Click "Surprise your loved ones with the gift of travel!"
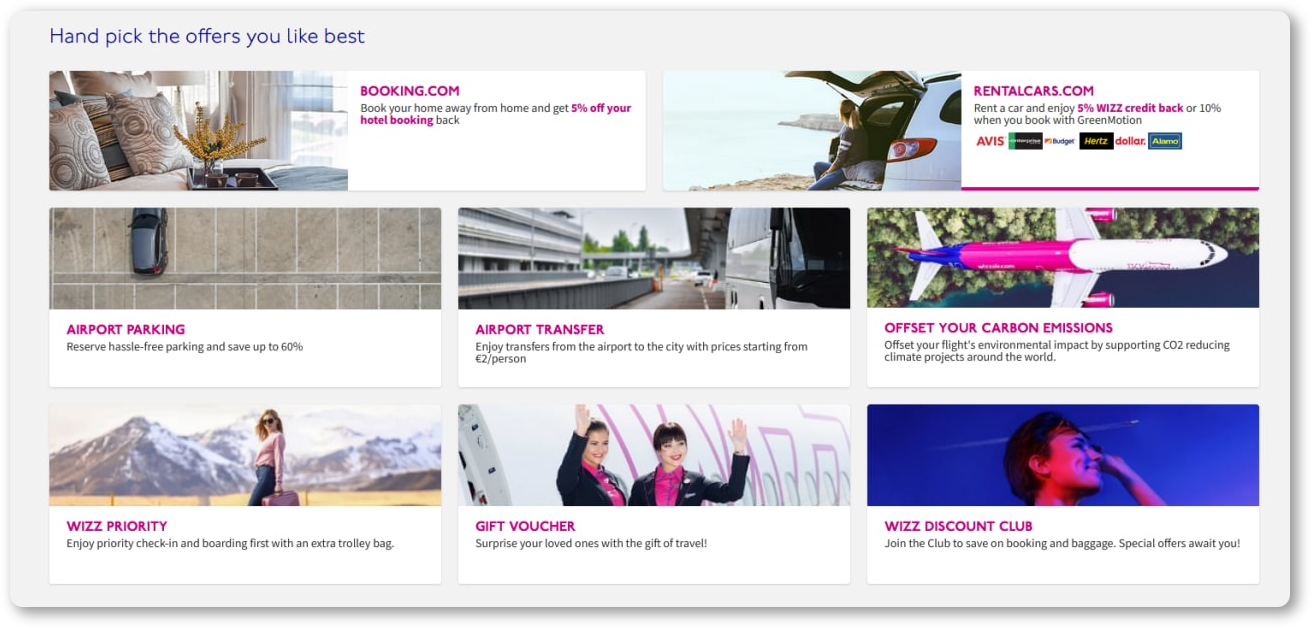The height and width of the screenshot is (628, 1312). click(591, 544)
